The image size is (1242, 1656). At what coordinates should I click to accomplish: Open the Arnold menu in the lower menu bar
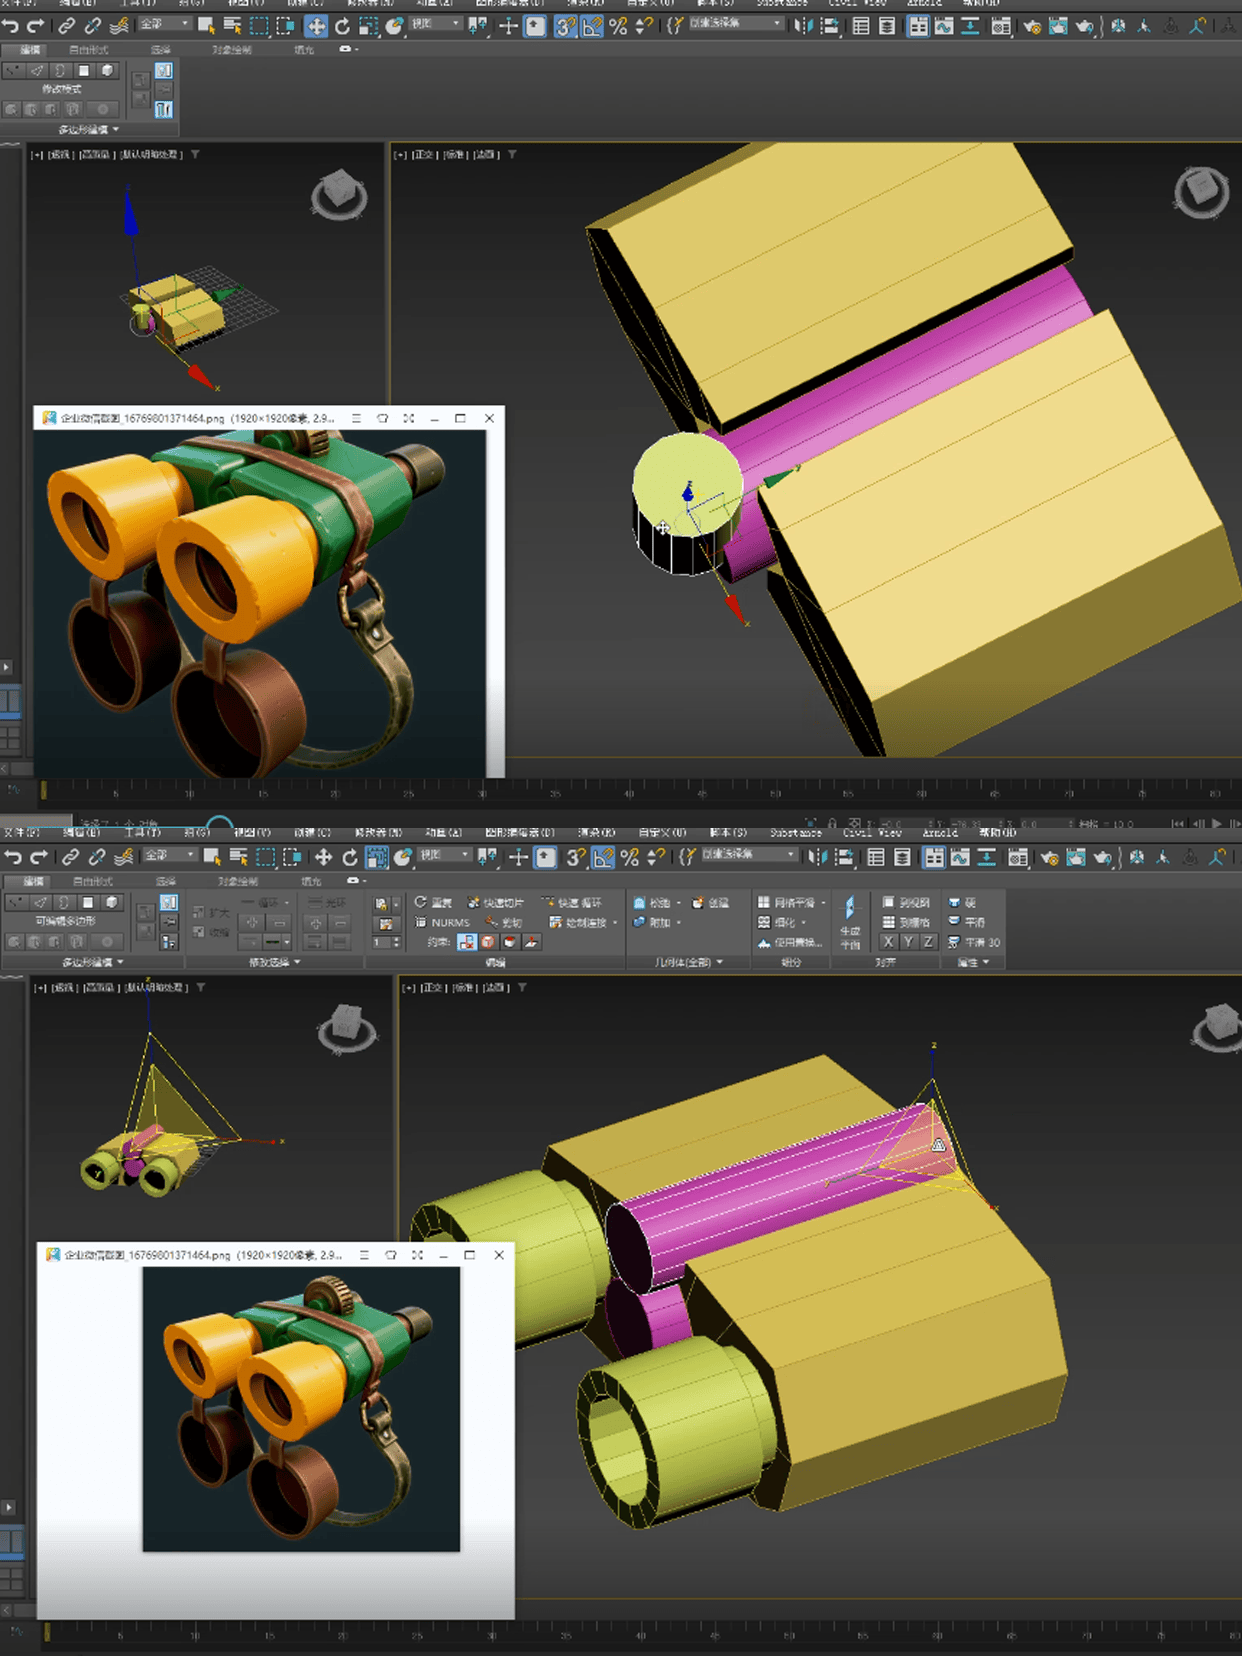click(x=939, y=832)
